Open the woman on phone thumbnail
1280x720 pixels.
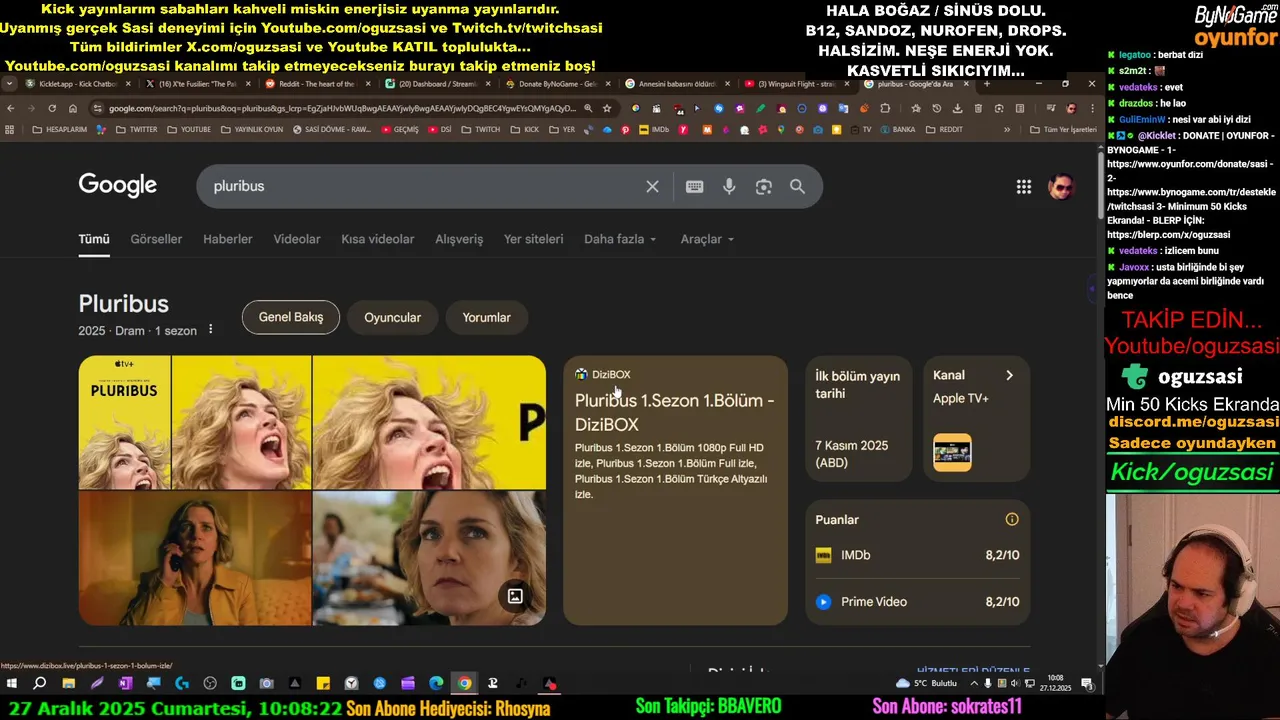[195, 558]
